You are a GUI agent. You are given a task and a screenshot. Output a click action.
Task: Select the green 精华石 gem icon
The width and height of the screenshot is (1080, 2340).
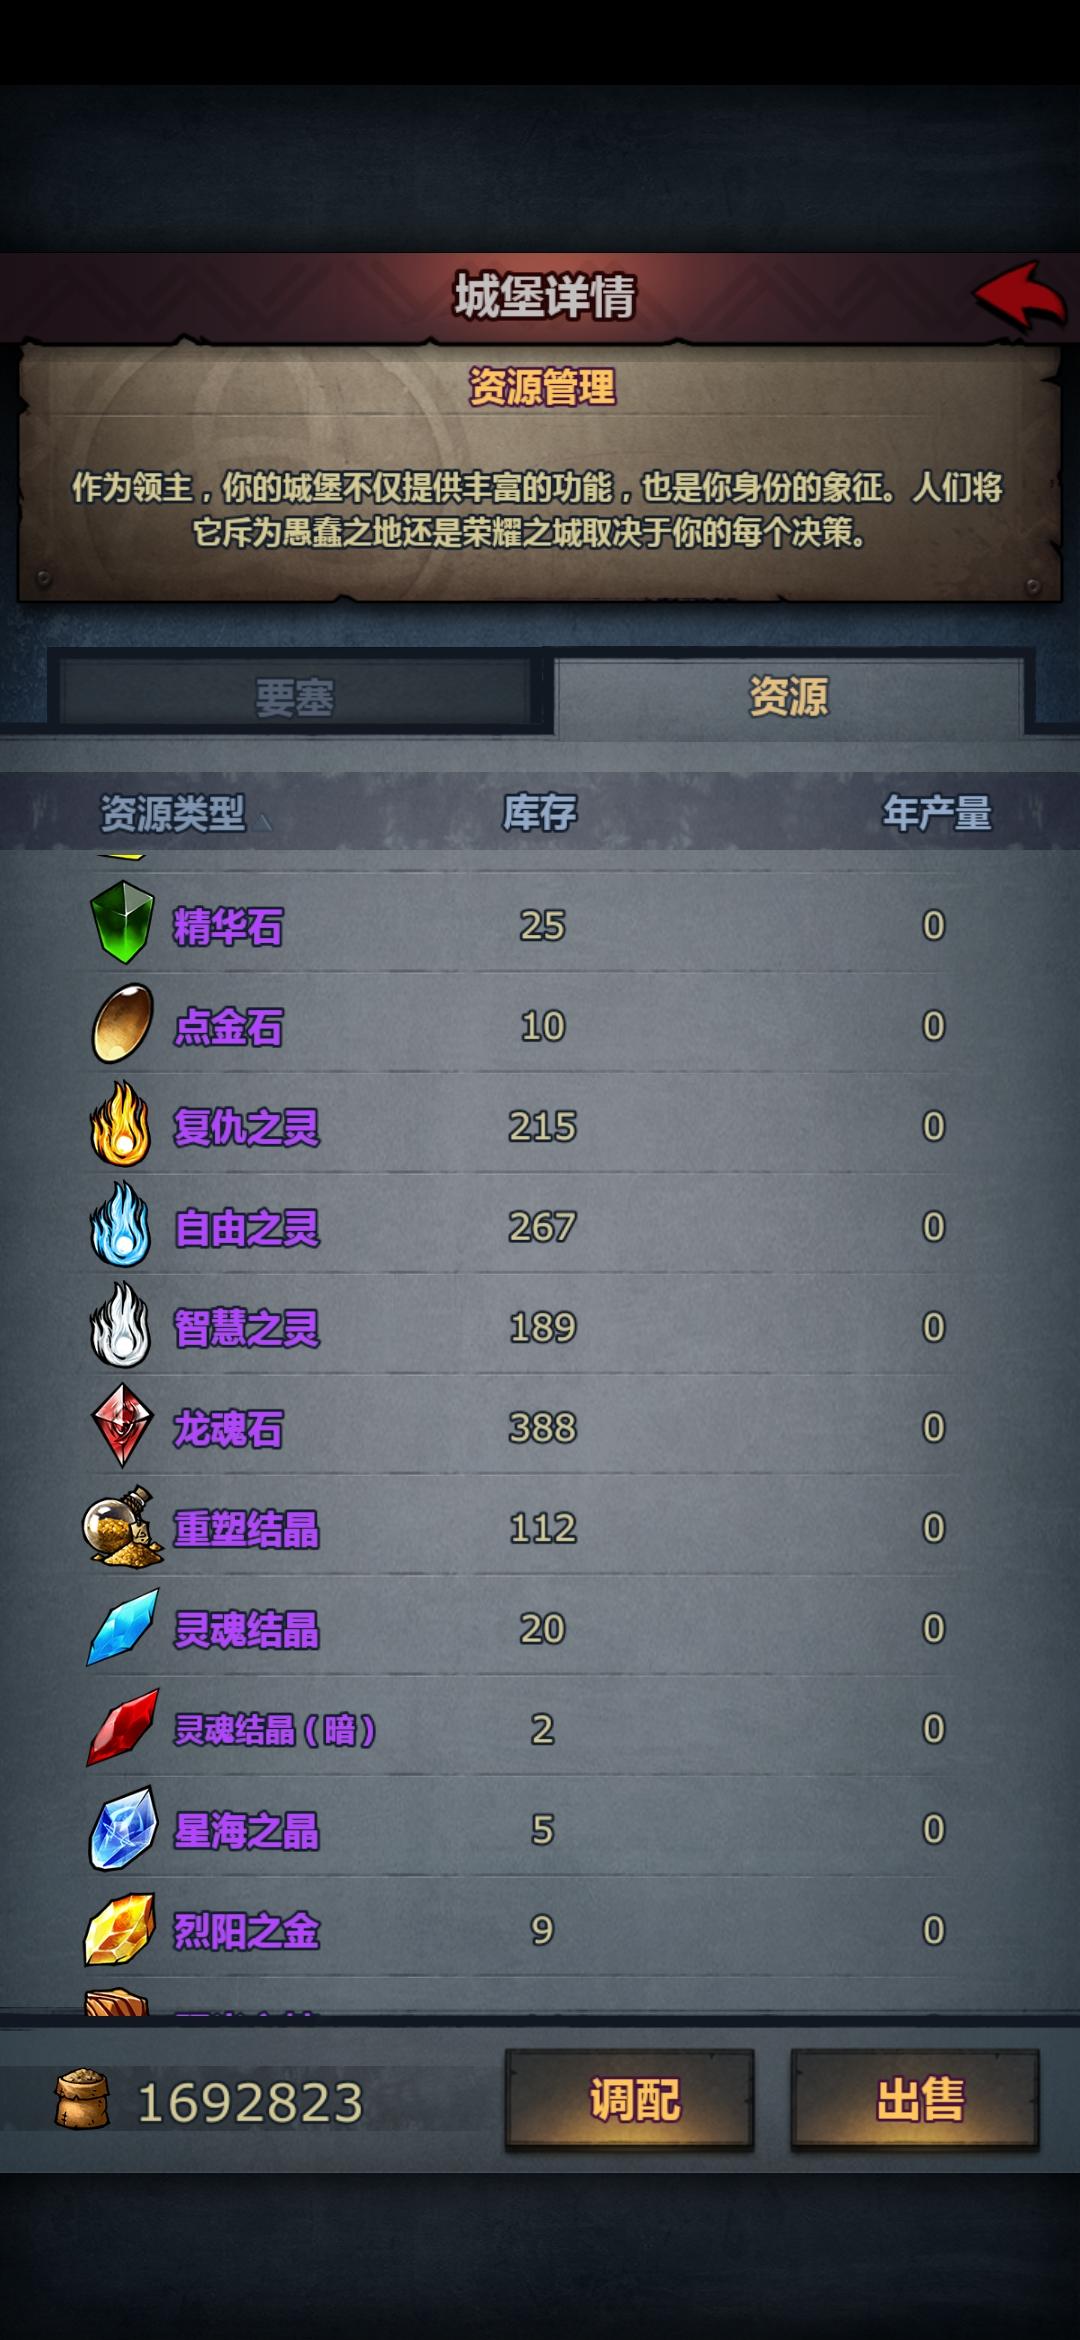[x=122, y=922]
